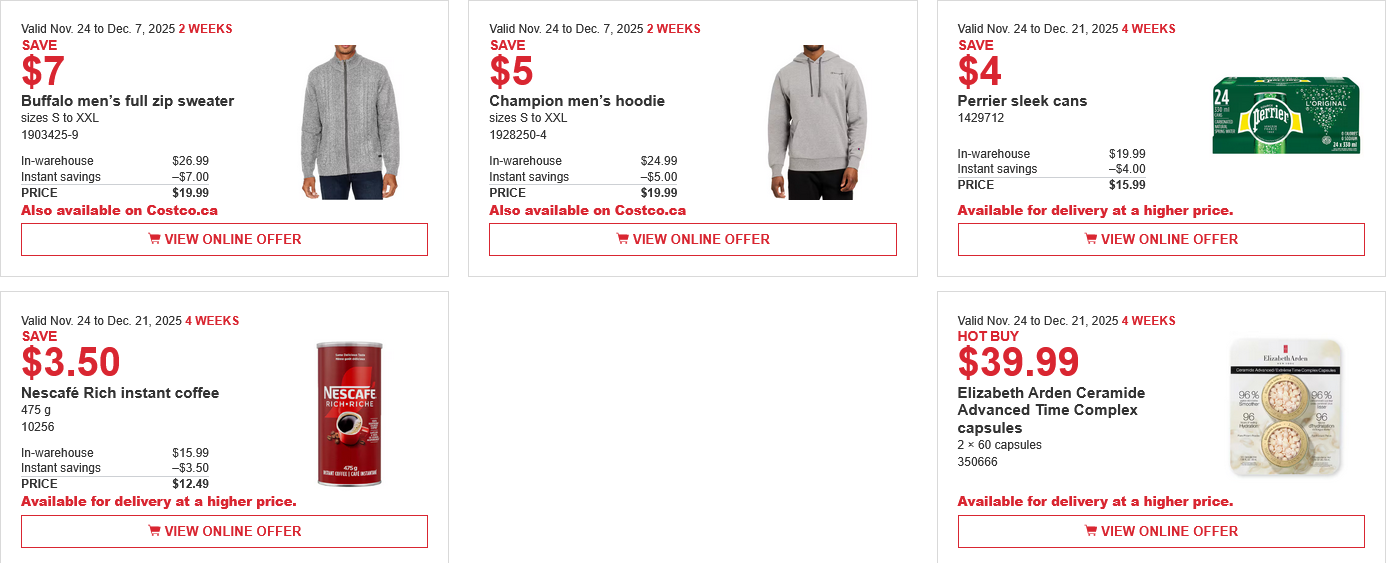Click cart icon under Elizabeth Arden offer
The width and height of the screenshot is (1389, 563).
[x=1091, y=531]
